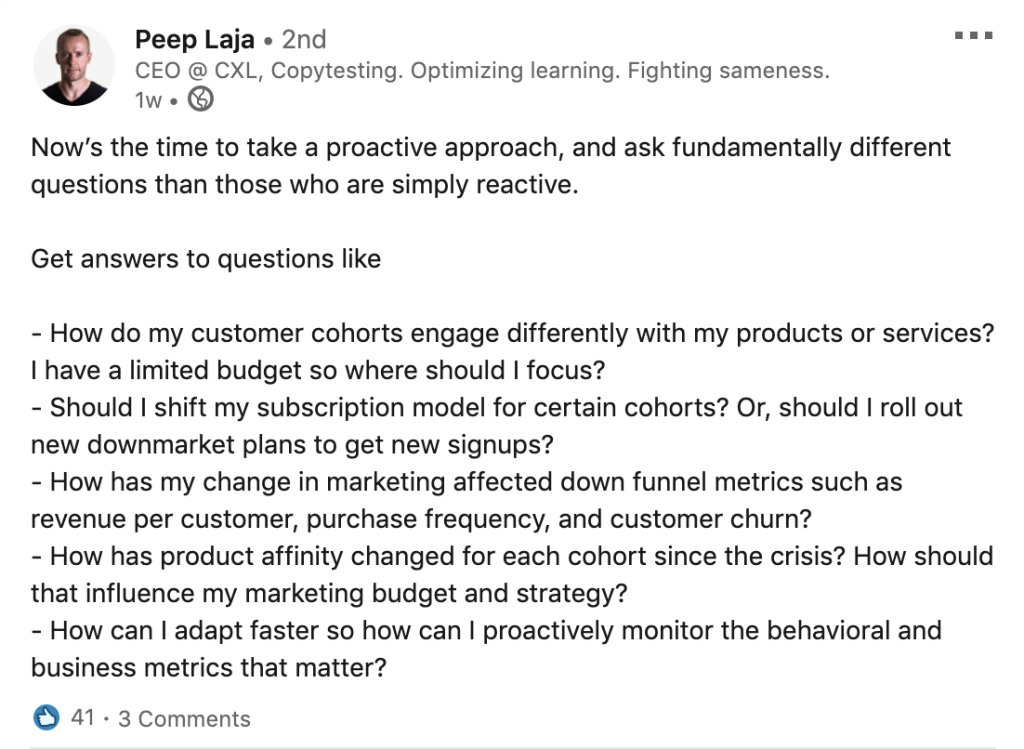View the 41 reactions count
The width and height of the screenshot is (1024, 749).
click(x=83, y=718)
